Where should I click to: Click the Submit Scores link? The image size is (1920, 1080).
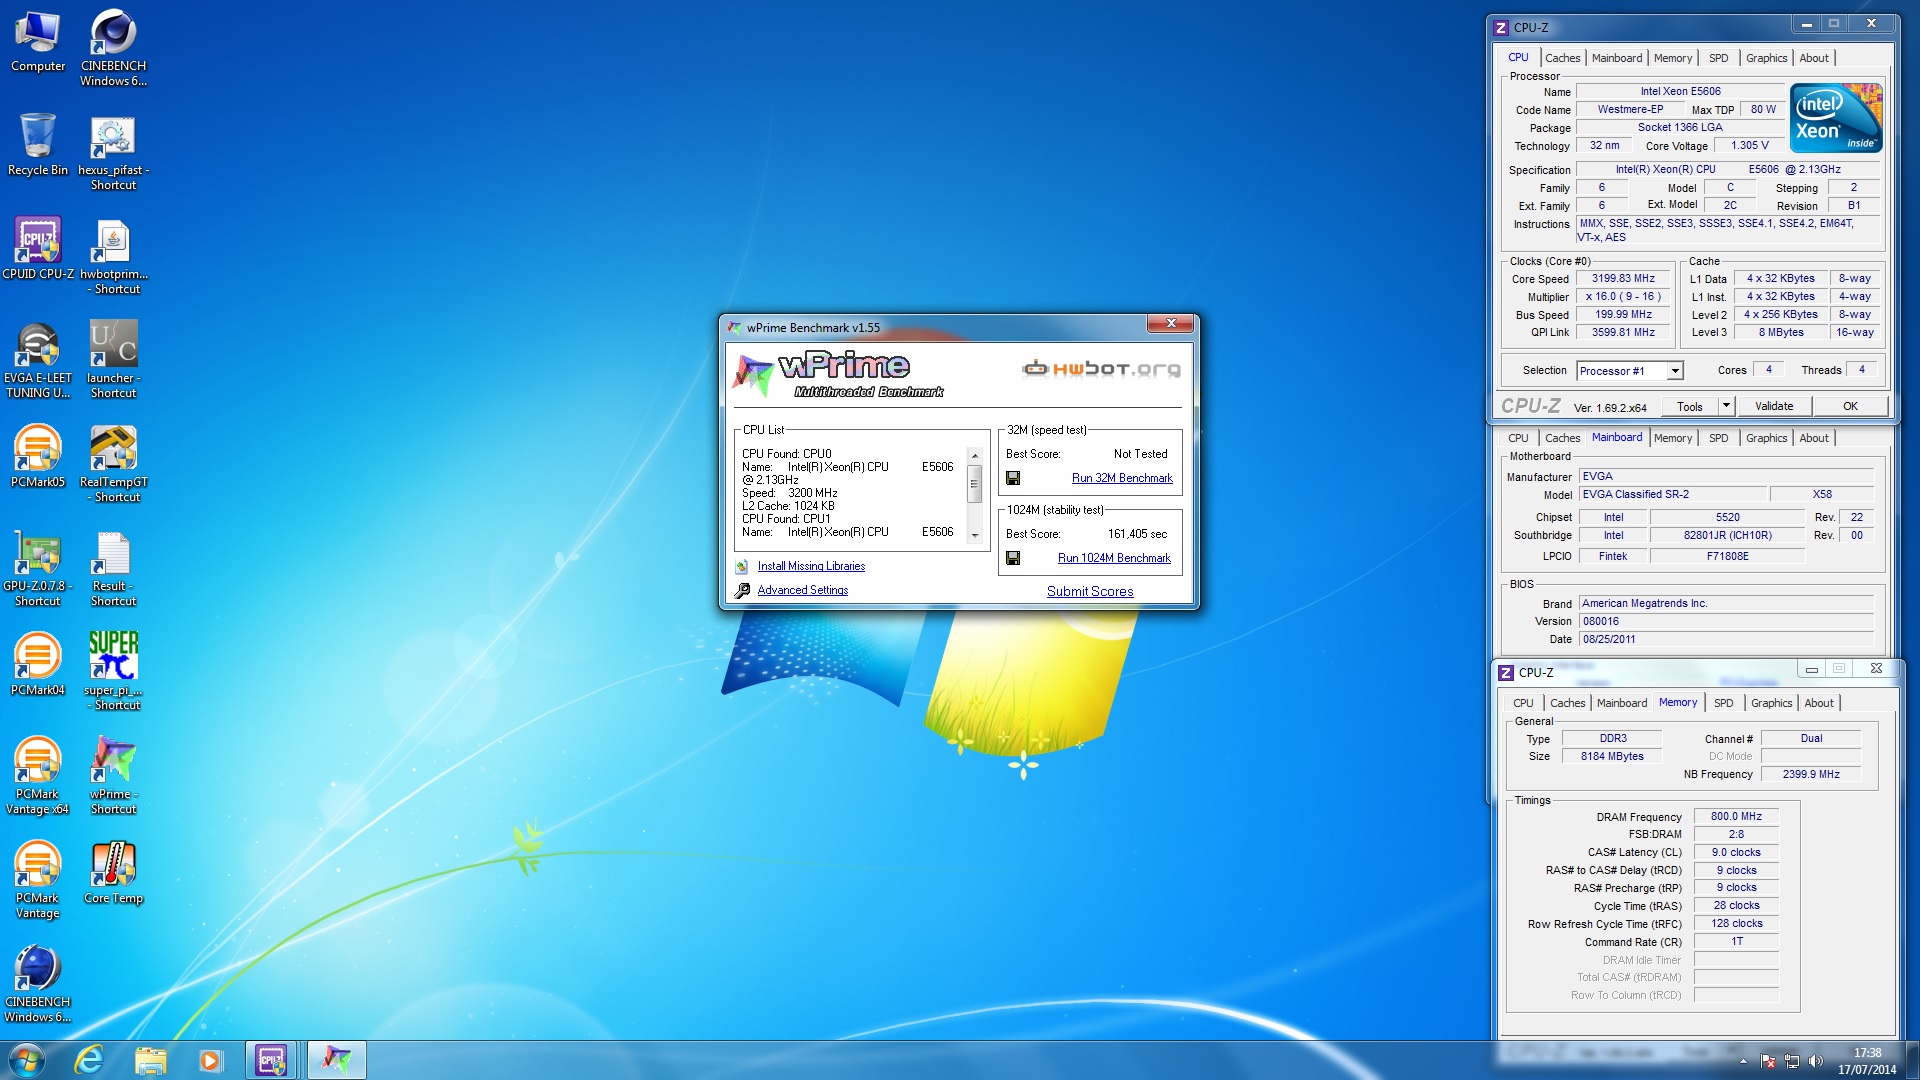[1090, 591]
